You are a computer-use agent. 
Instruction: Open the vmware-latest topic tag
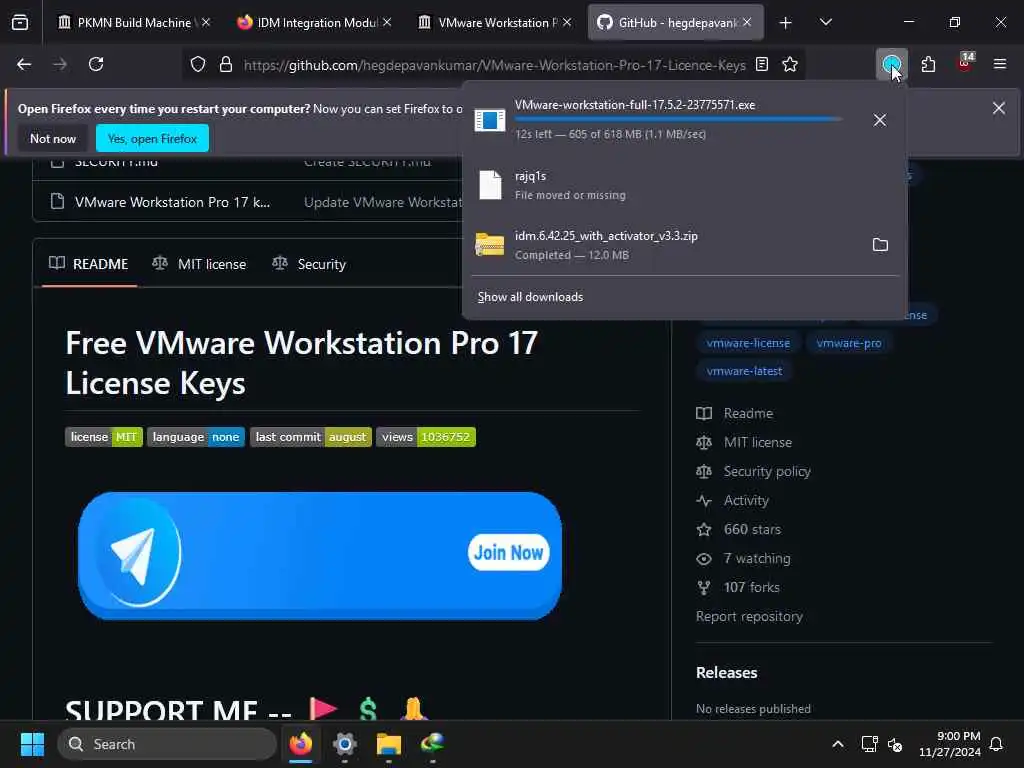[744, 371]
